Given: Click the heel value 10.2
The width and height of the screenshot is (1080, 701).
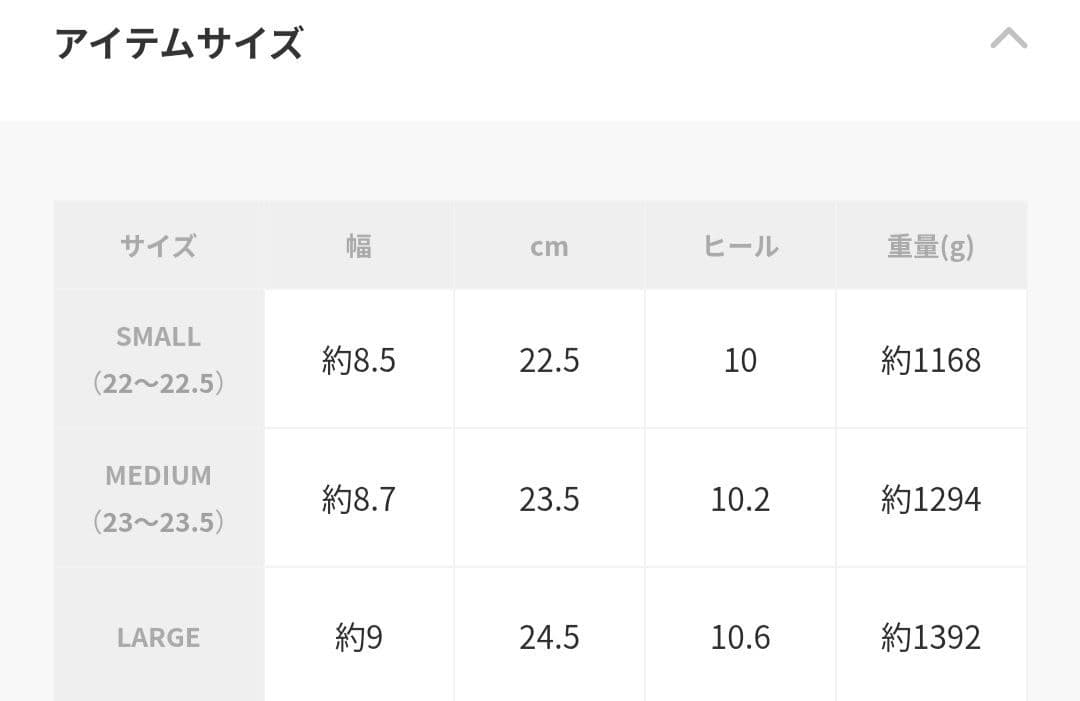Looking at the screenshot, I should coord(740,499).
